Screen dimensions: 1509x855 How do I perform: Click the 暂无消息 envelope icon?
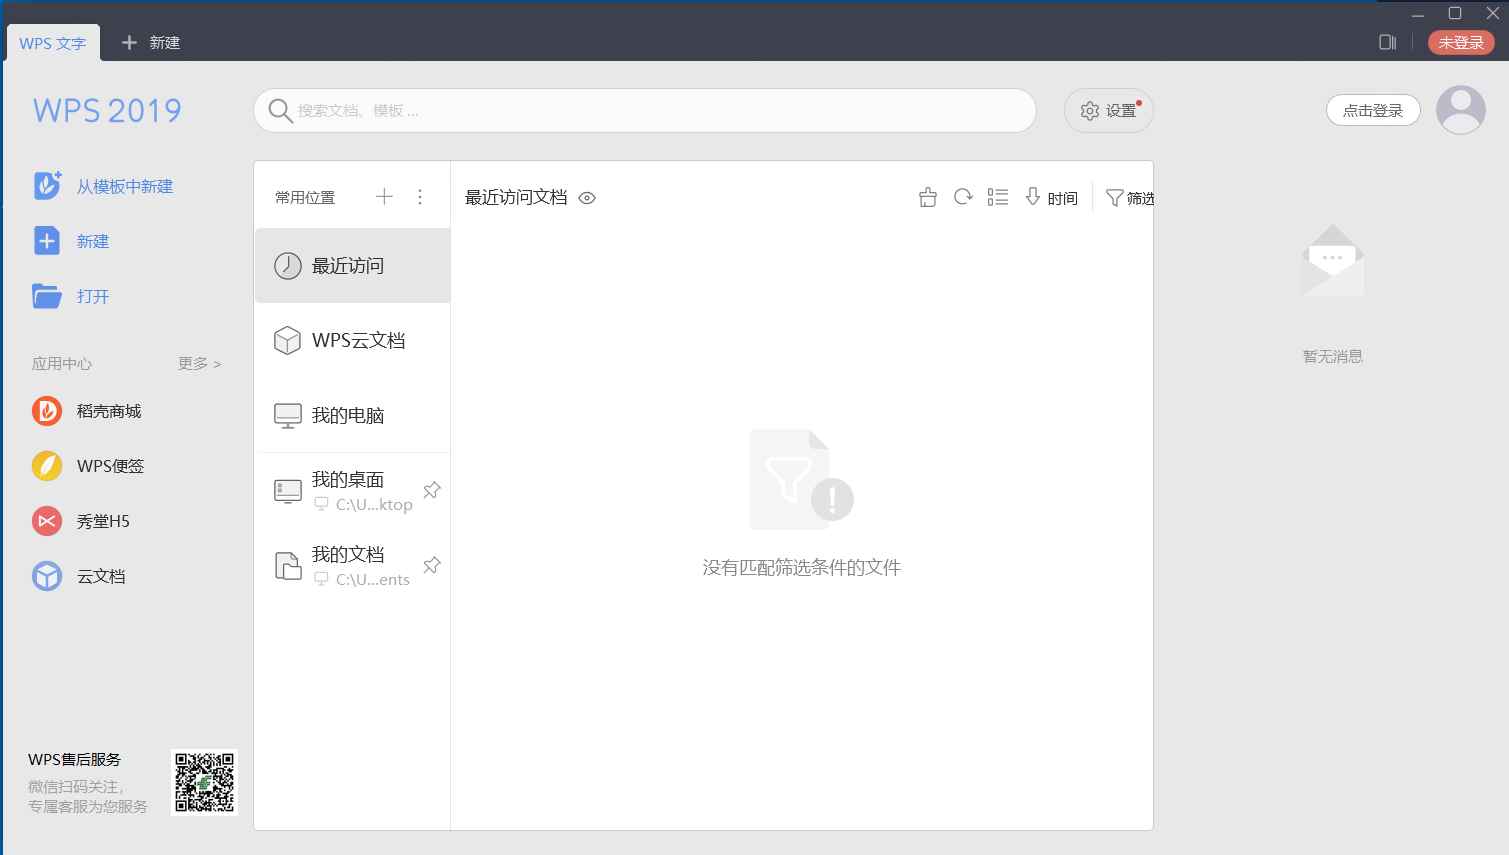click(1332, 261)
